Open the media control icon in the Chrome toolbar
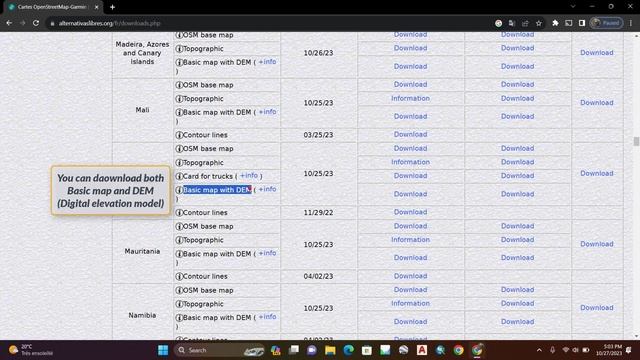The width and height of the screenshot is (640, 360). point(569,23)
